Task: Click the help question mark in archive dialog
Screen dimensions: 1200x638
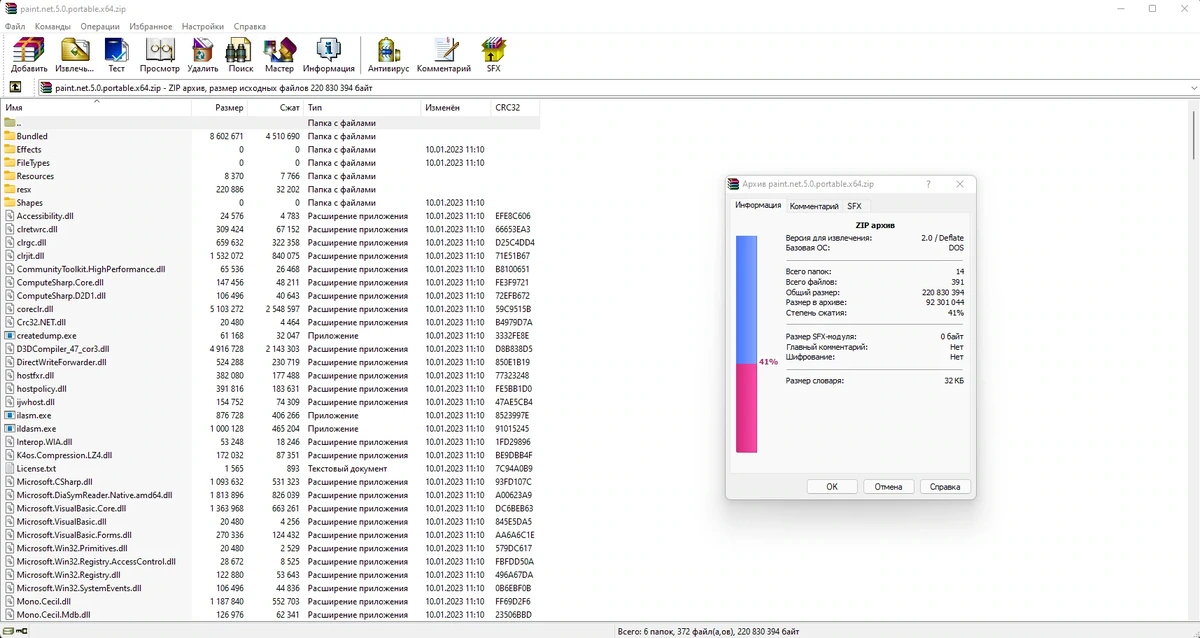Action: point(929,184)
